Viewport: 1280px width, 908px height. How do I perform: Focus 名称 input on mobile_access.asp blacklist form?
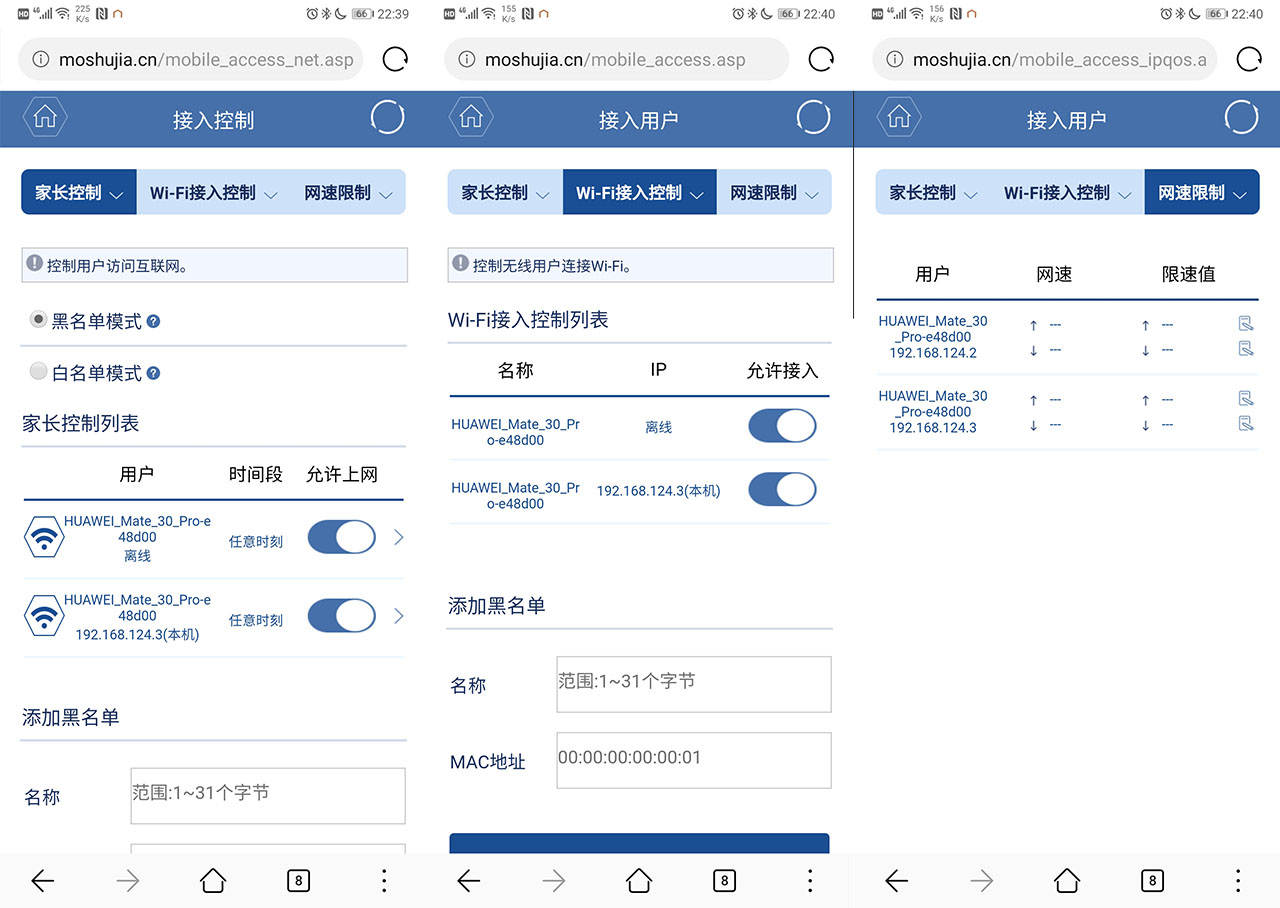694,684
